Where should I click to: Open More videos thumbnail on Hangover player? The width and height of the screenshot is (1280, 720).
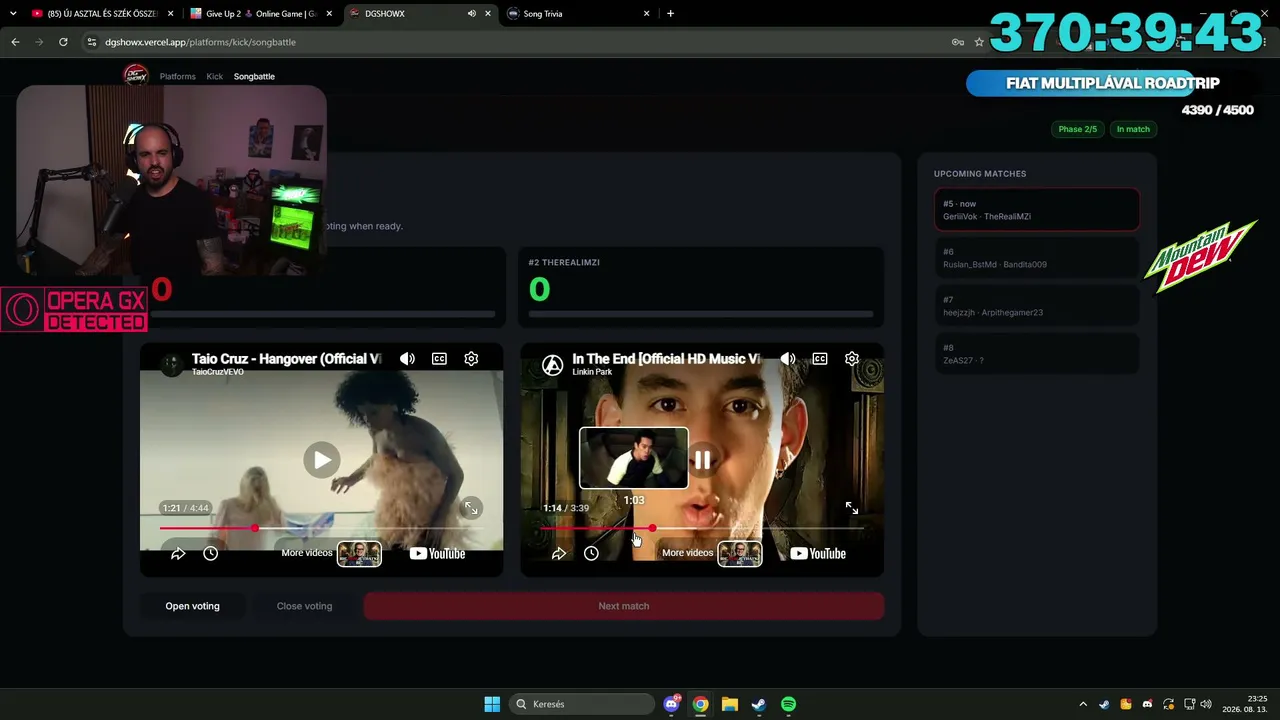[x=359, y=554]
